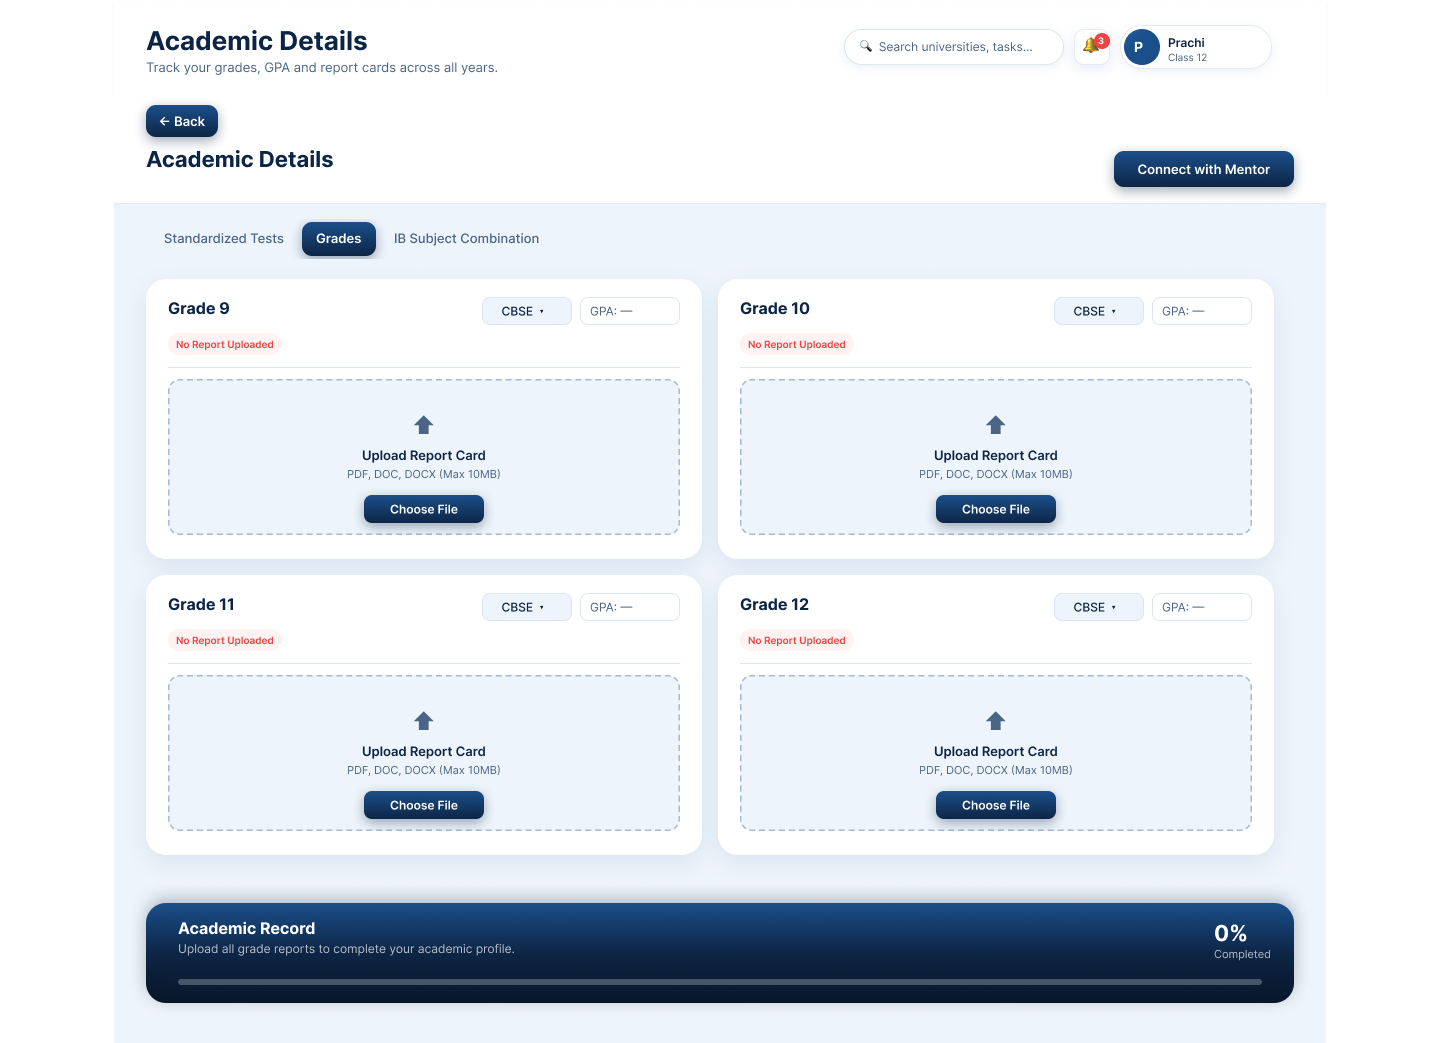This screenshot has width=1440, height=1043.
Task: Click the Grade 11 GPA field
Action: click(630, 607)
